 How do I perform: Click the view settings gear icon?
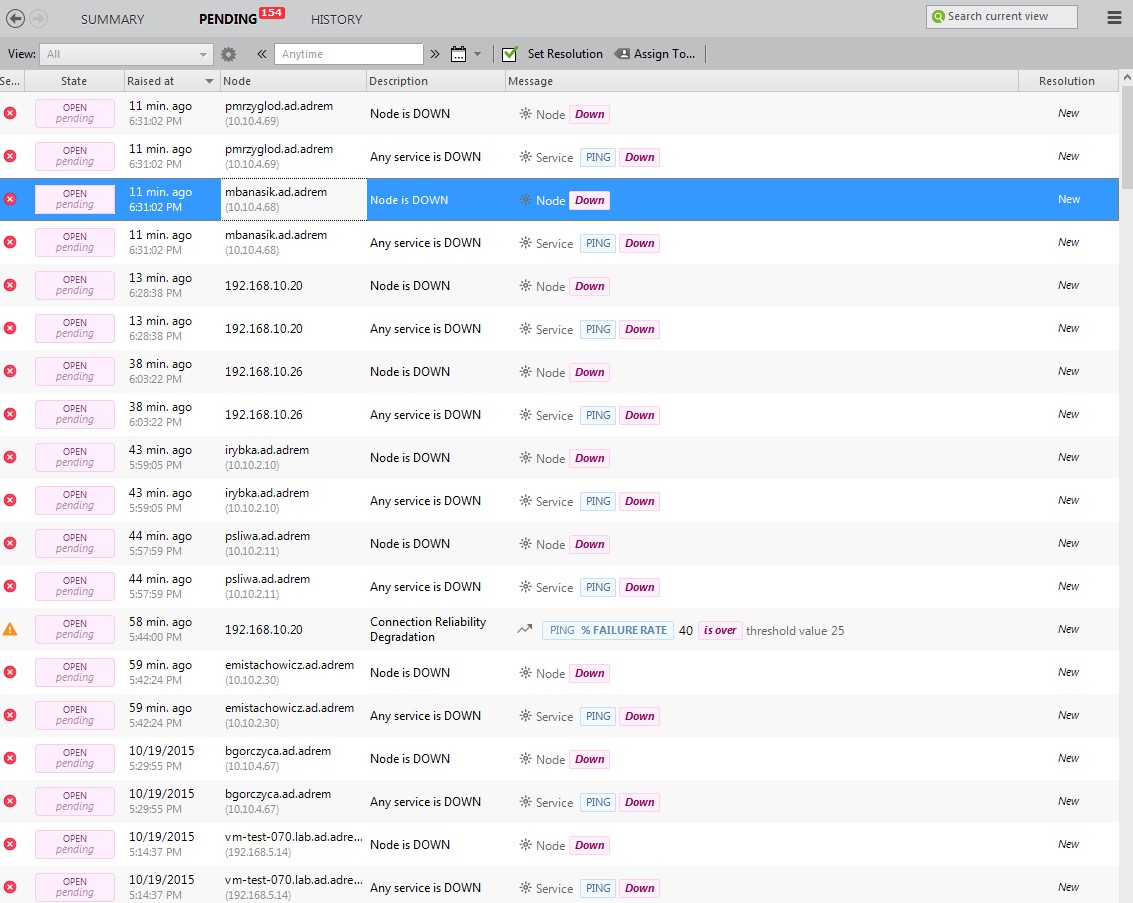pyautogui.click(x=229, y=54)
